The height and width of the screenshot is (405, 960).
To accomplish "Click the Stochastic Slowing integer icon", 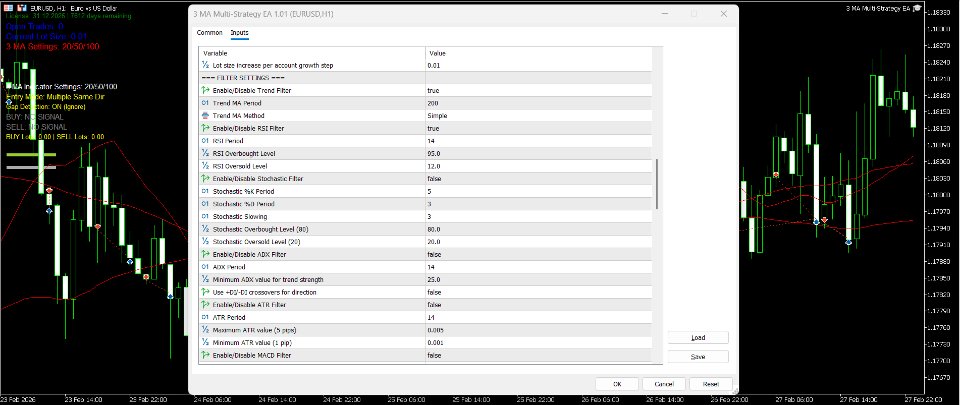I will coord(205,217).
